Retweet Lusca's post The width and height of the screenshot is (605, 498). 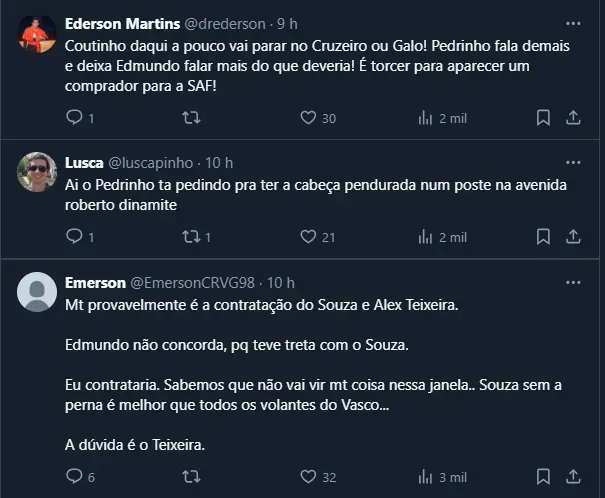(191, 237)
